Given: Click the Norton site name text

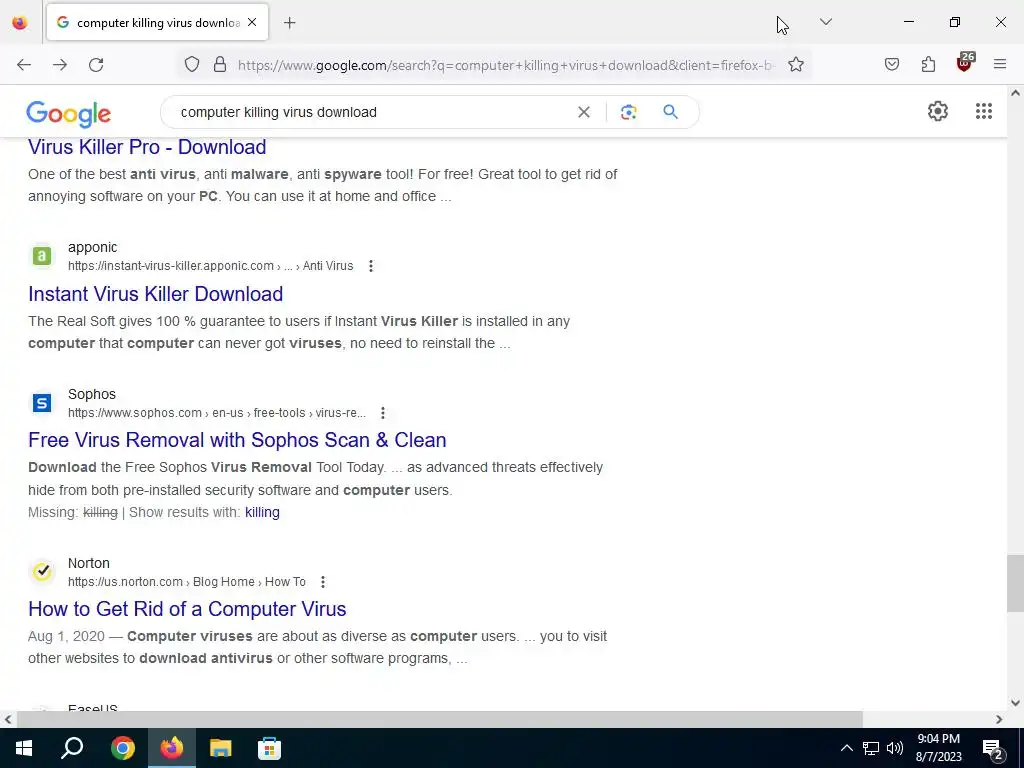Looking at the screenshot, I should point(89,564).
